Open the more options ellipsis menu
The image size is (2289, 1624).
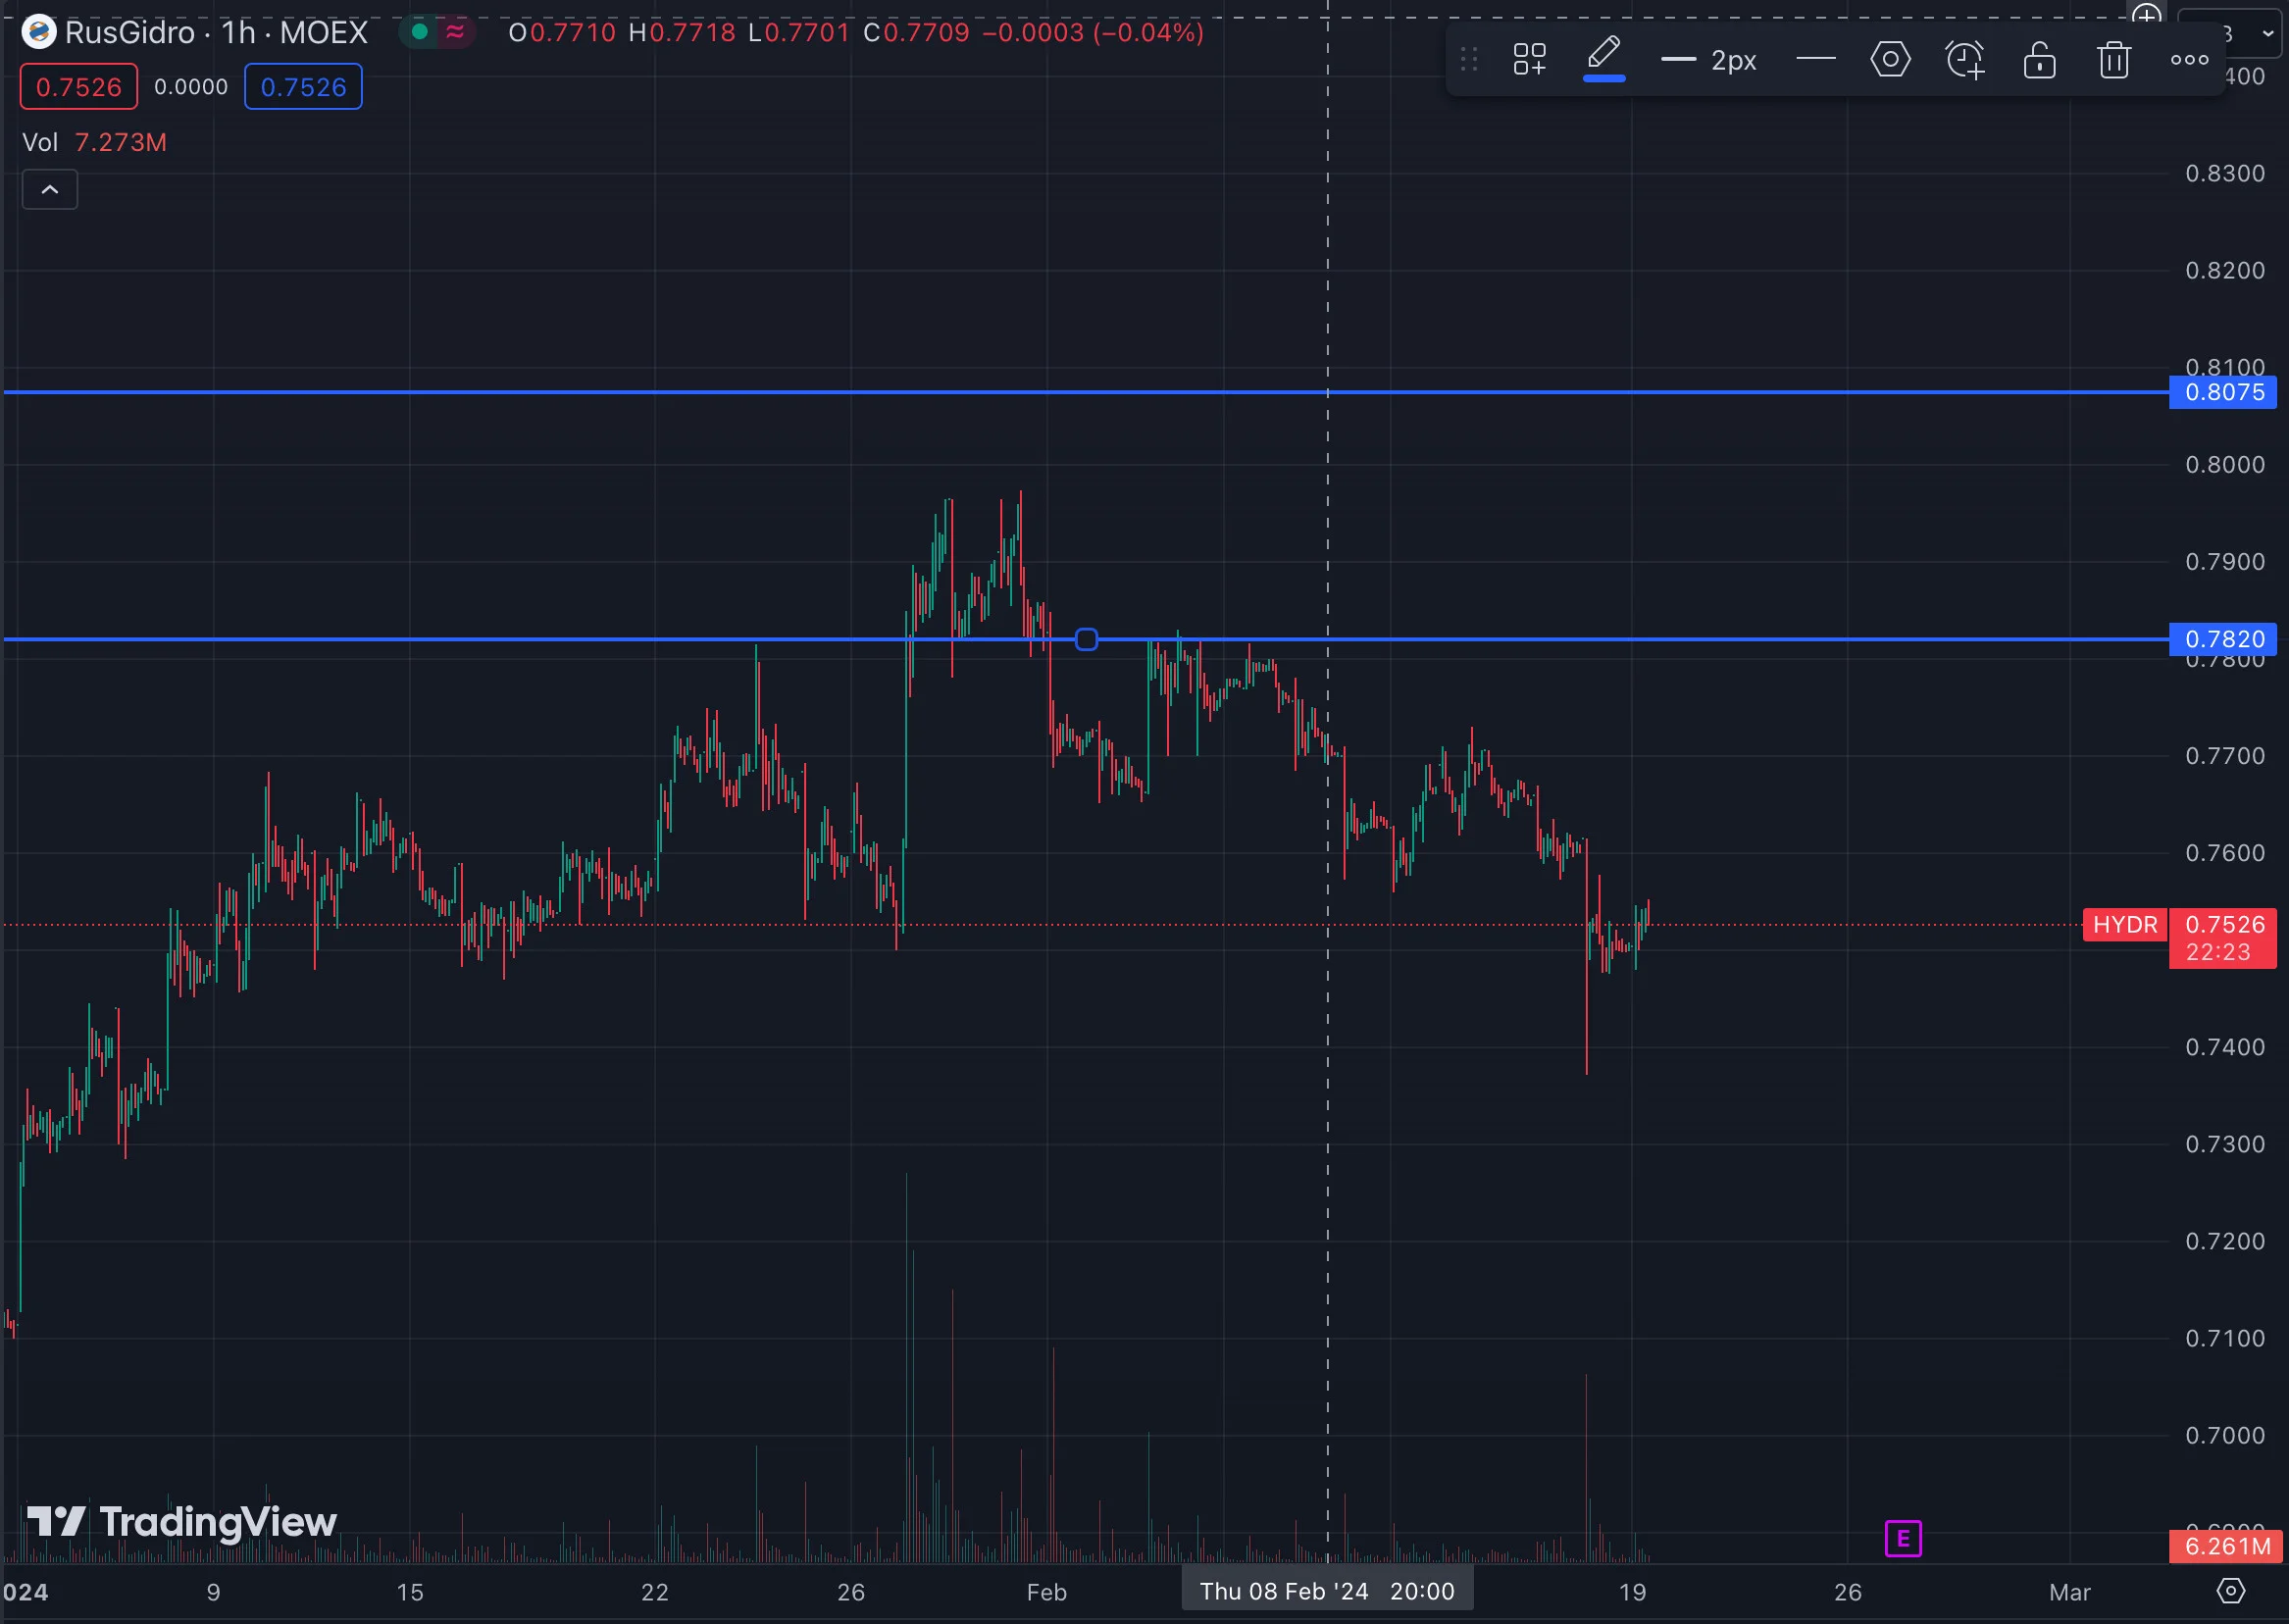point(2189,60)
